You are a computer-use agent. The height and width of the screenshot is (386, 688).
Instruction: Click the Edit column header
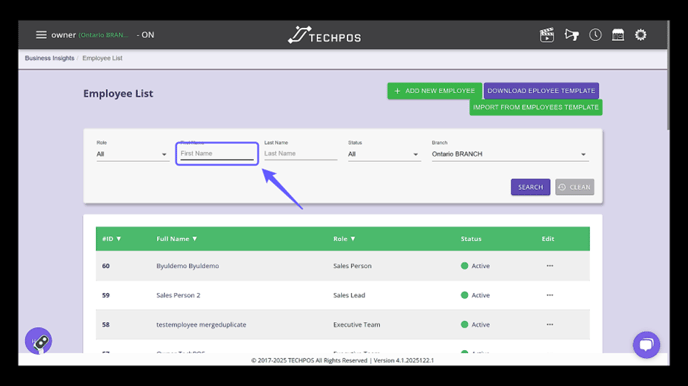(x=548, y=239)
